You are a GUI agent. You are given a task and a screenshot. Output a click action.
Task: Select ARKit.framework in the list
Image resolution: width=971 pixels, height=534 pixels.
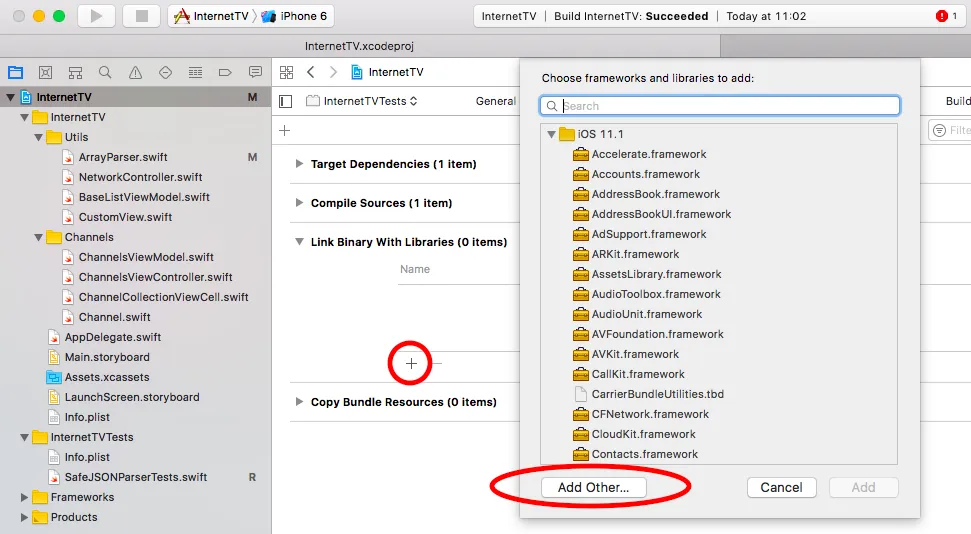click(627, 255)
